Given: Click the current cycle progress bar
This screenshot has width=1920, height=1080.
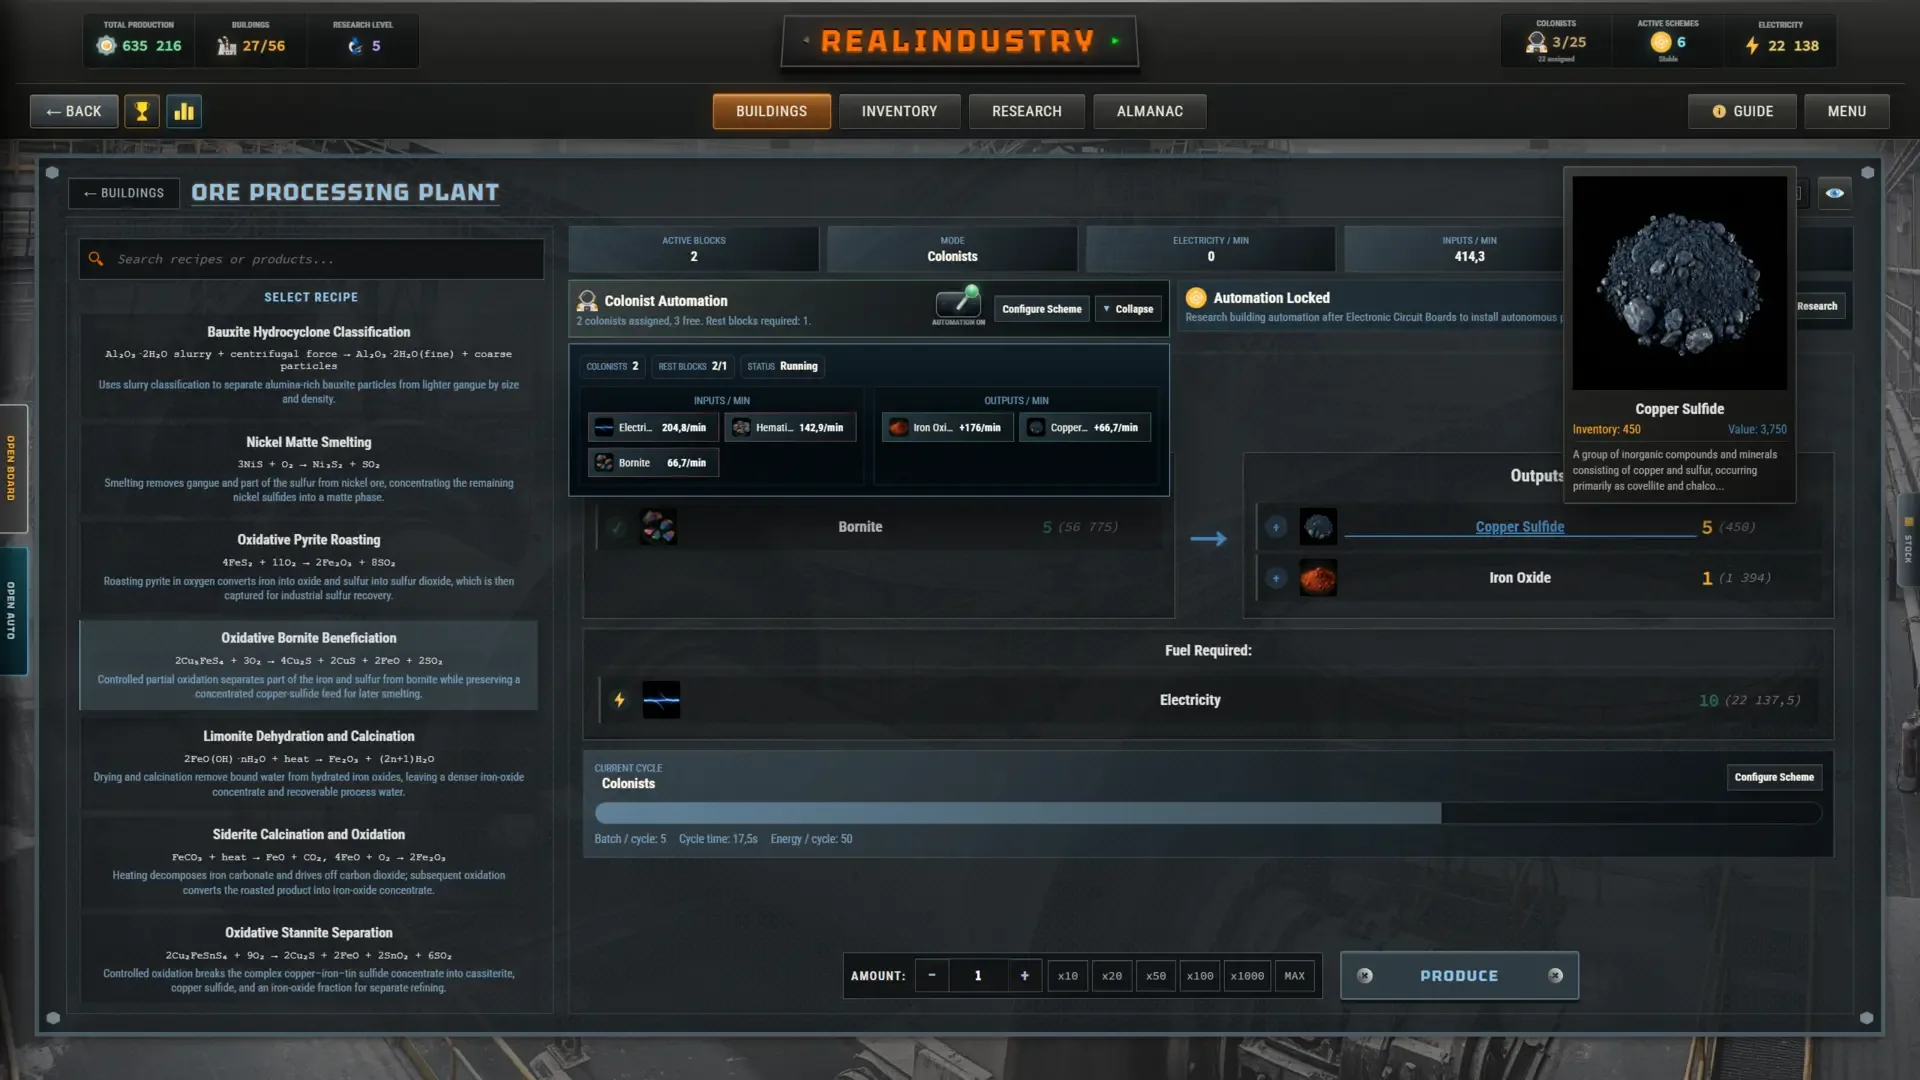Looking at the screenshot, I should [1207, 813].
